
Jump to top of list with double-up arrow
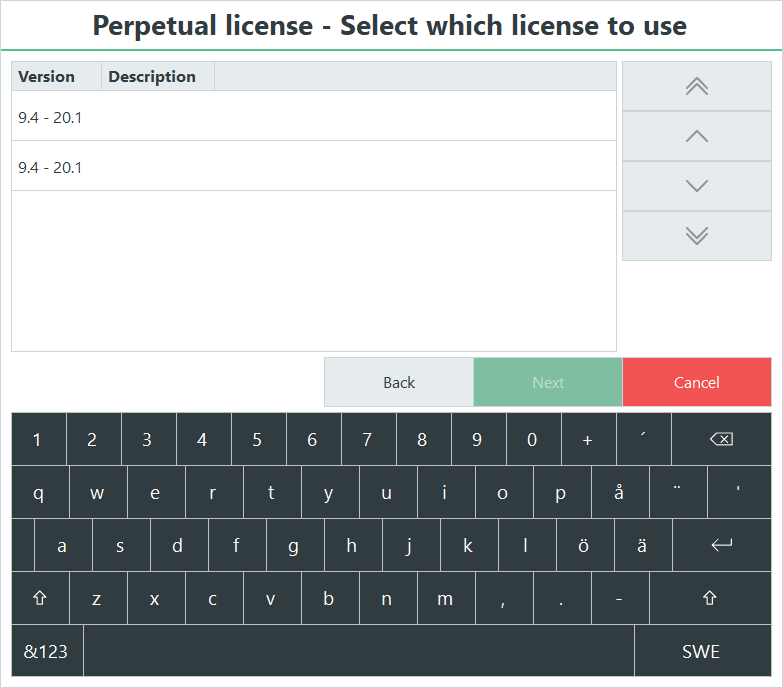click(x=697, y=86)
